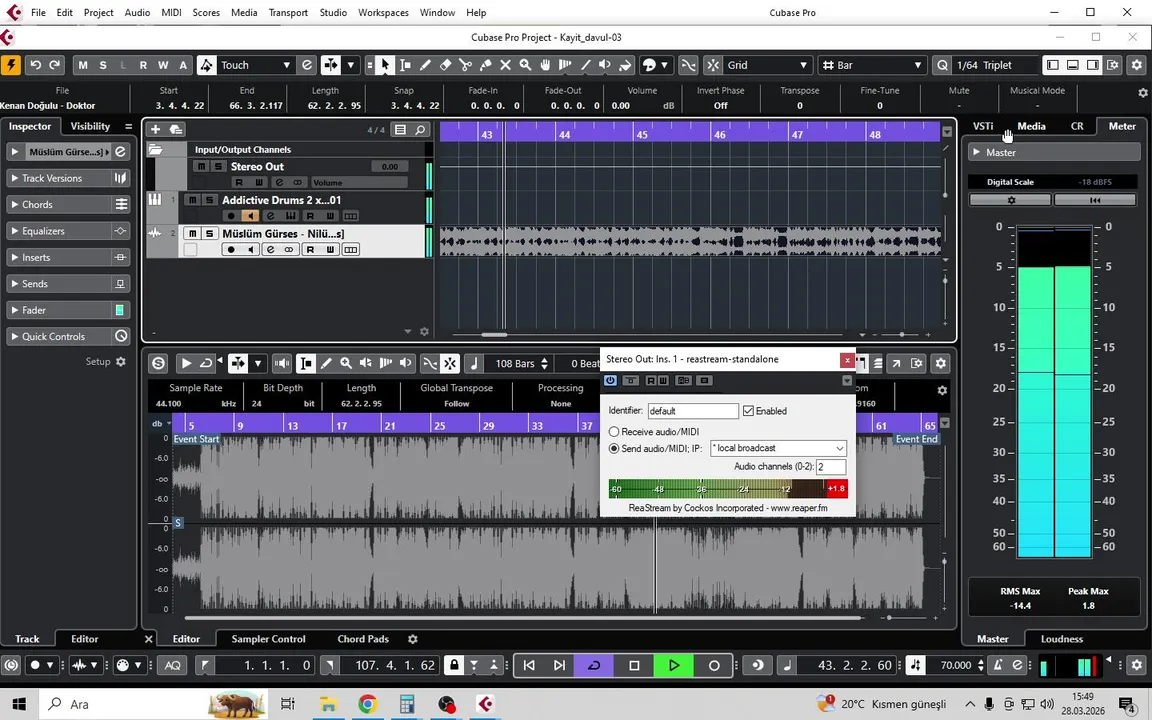Screen dimensions: 1152x720
Task: Click the Edit Channel Settings icon on Müslüm Gürses track
Action: pyautogui.click(x=270, y=250)
